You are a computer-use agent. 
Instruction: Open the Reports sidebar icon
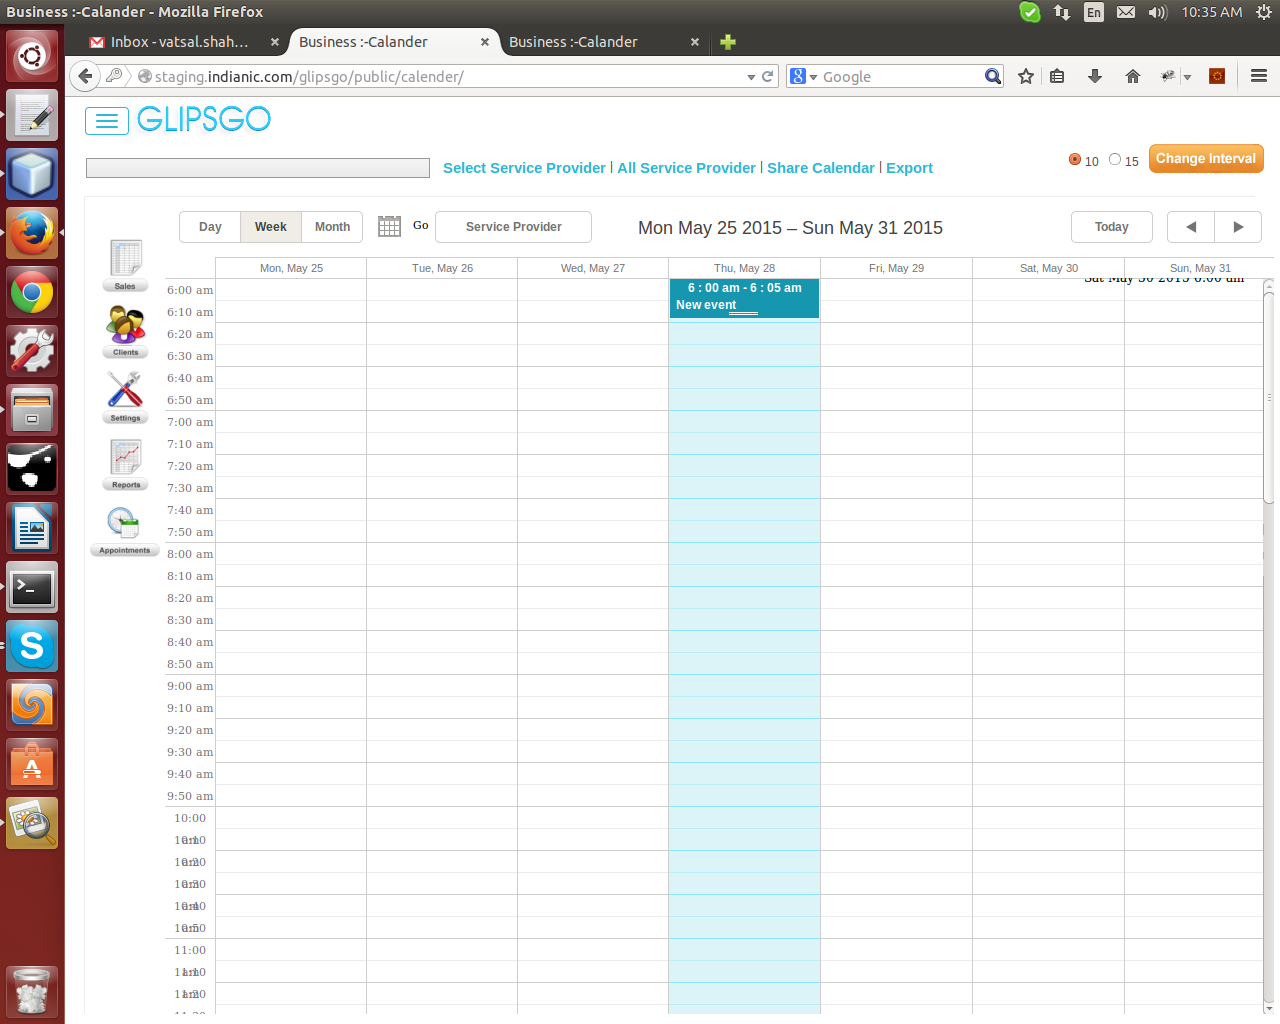126,464
